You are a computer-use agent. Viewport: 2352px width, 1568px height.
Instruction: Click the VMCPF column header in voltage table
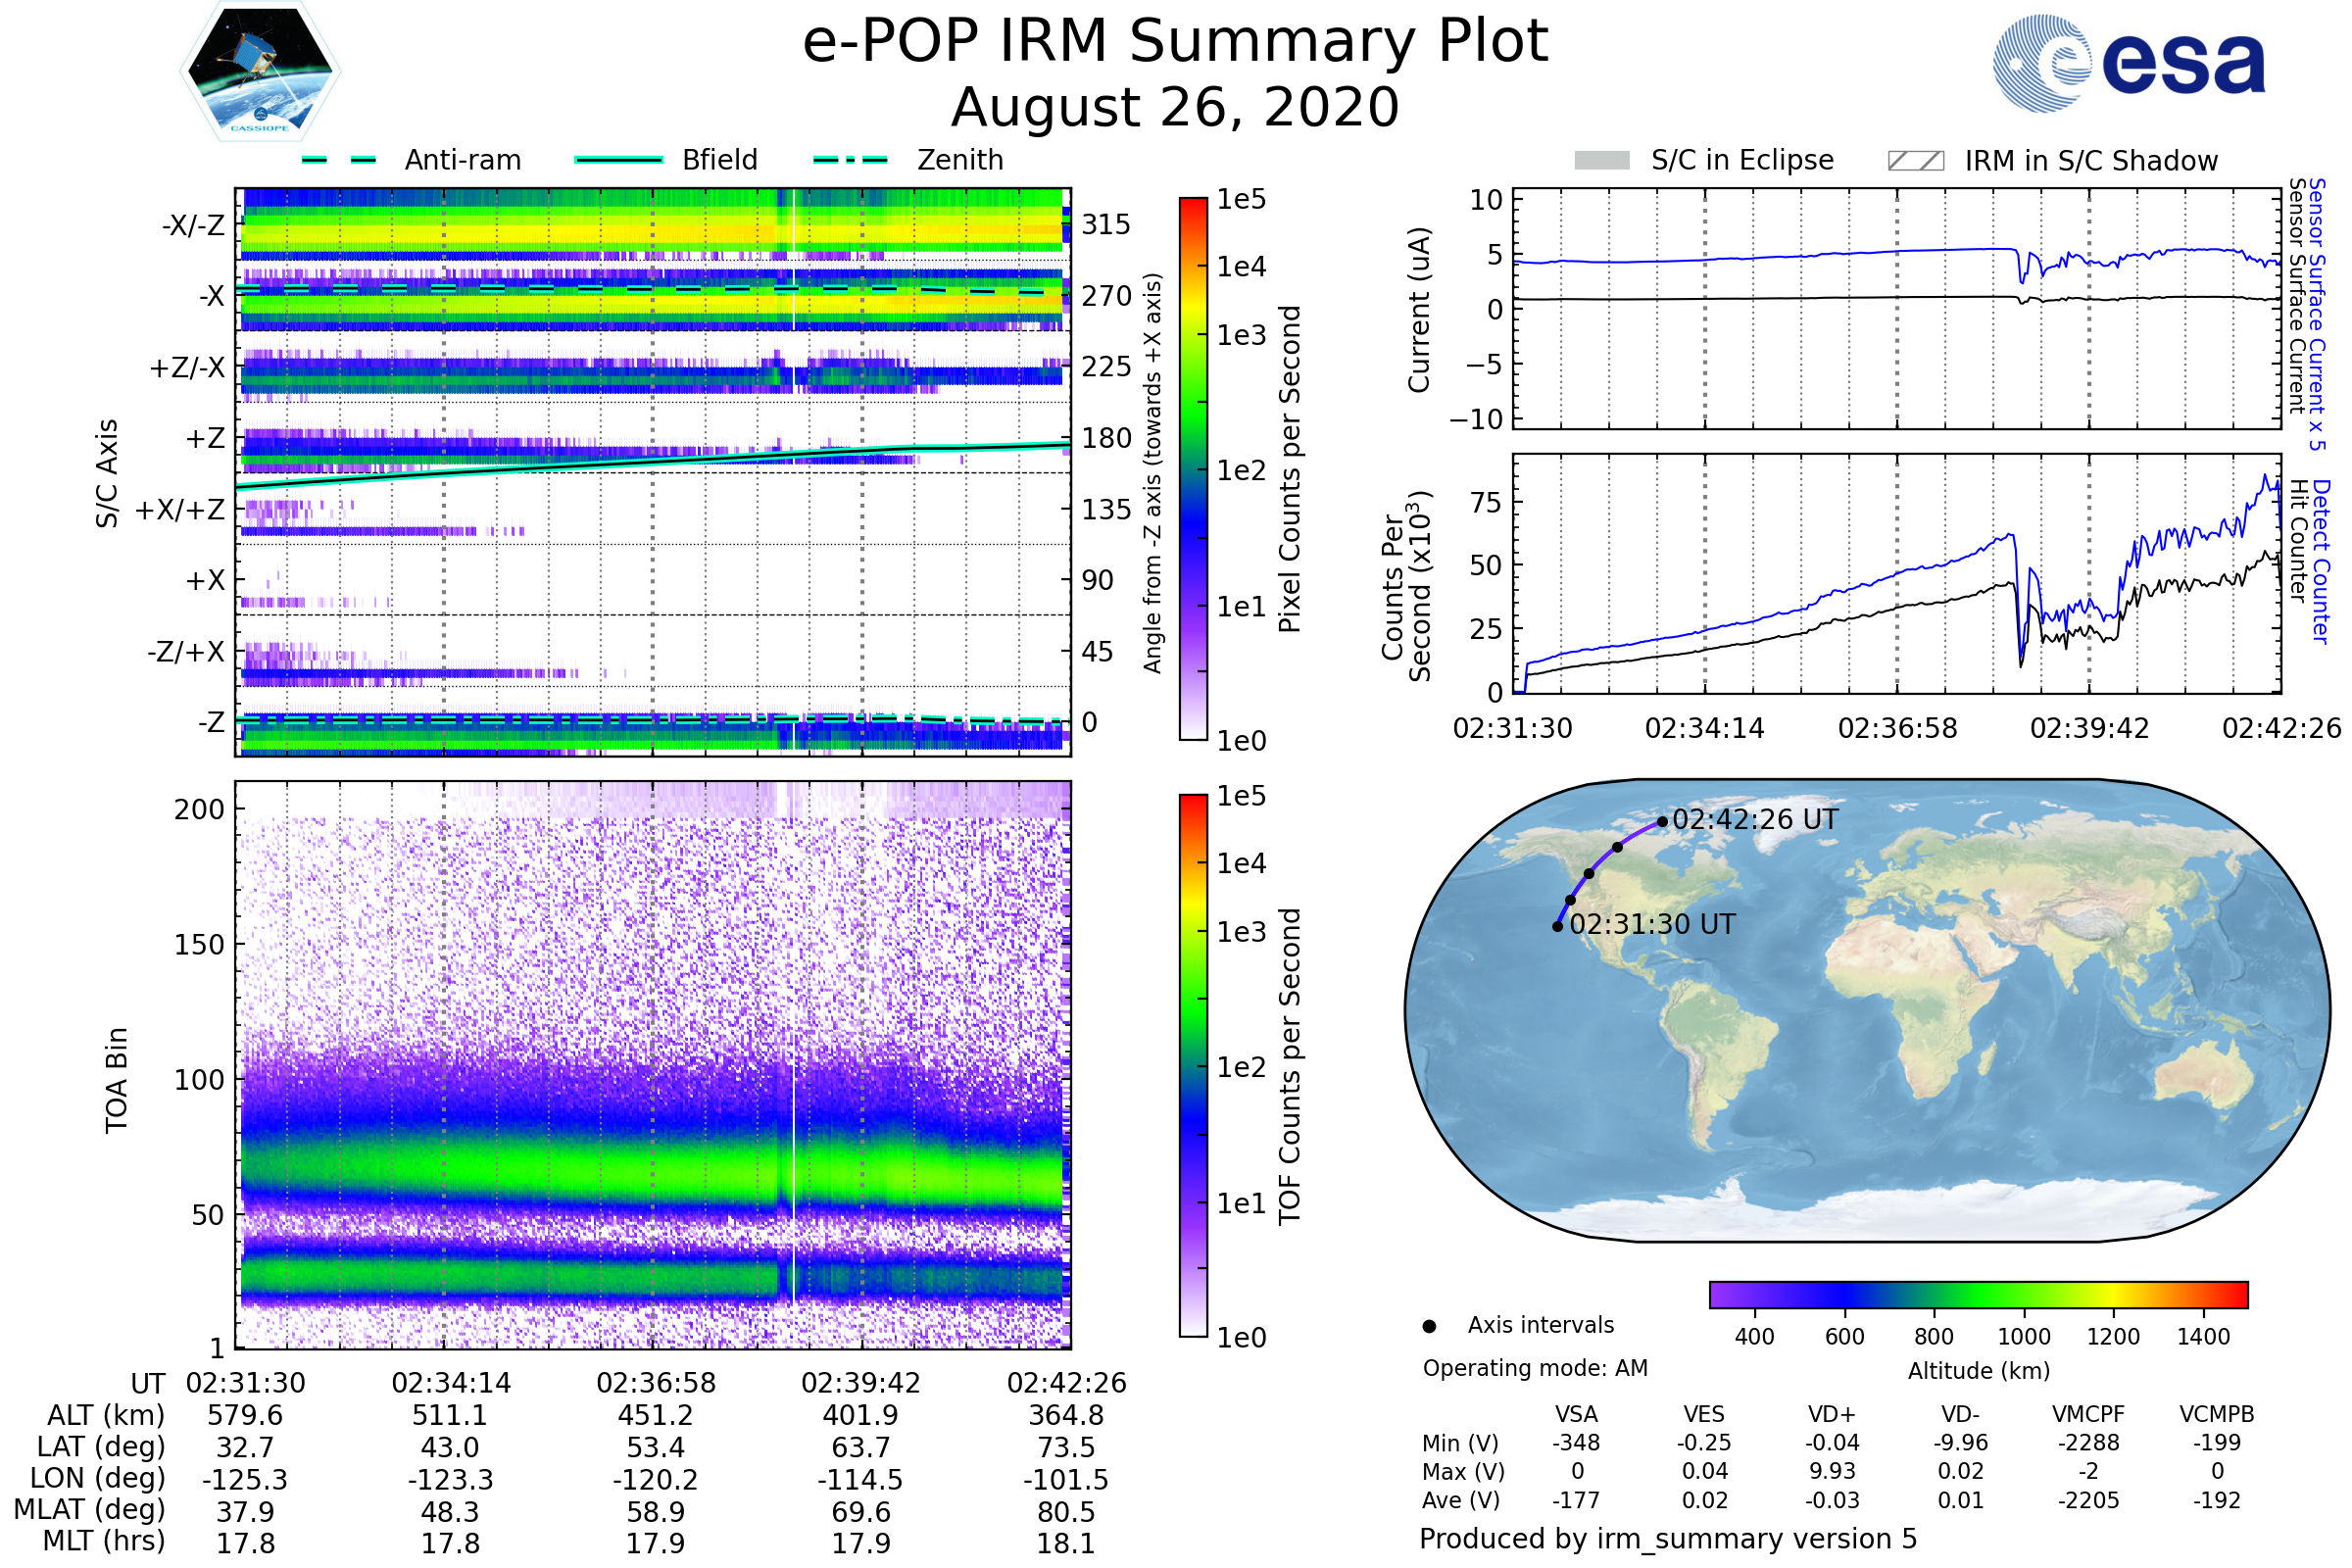click(x=2088, y=1414)
